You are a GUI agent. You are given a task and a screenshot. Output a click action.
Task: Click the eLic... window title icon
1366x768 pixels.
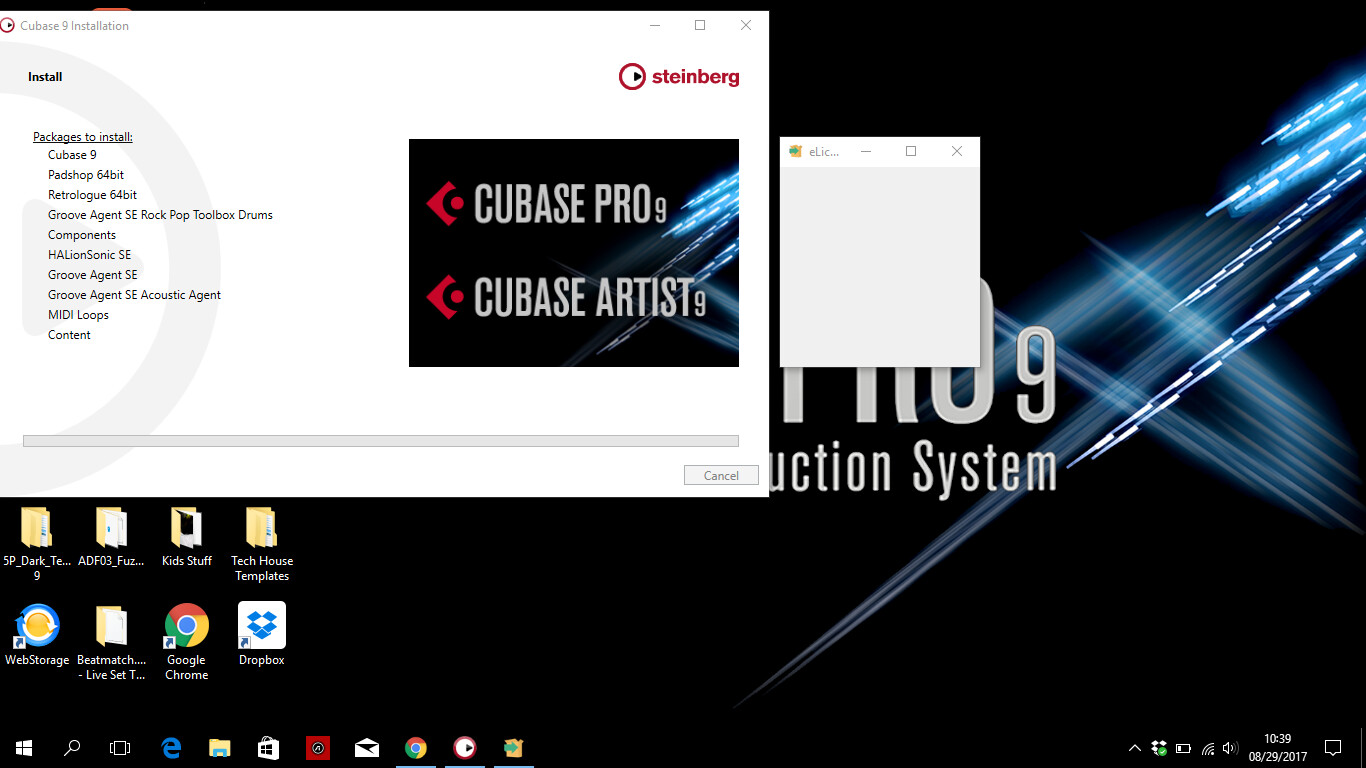pos(795,151)
